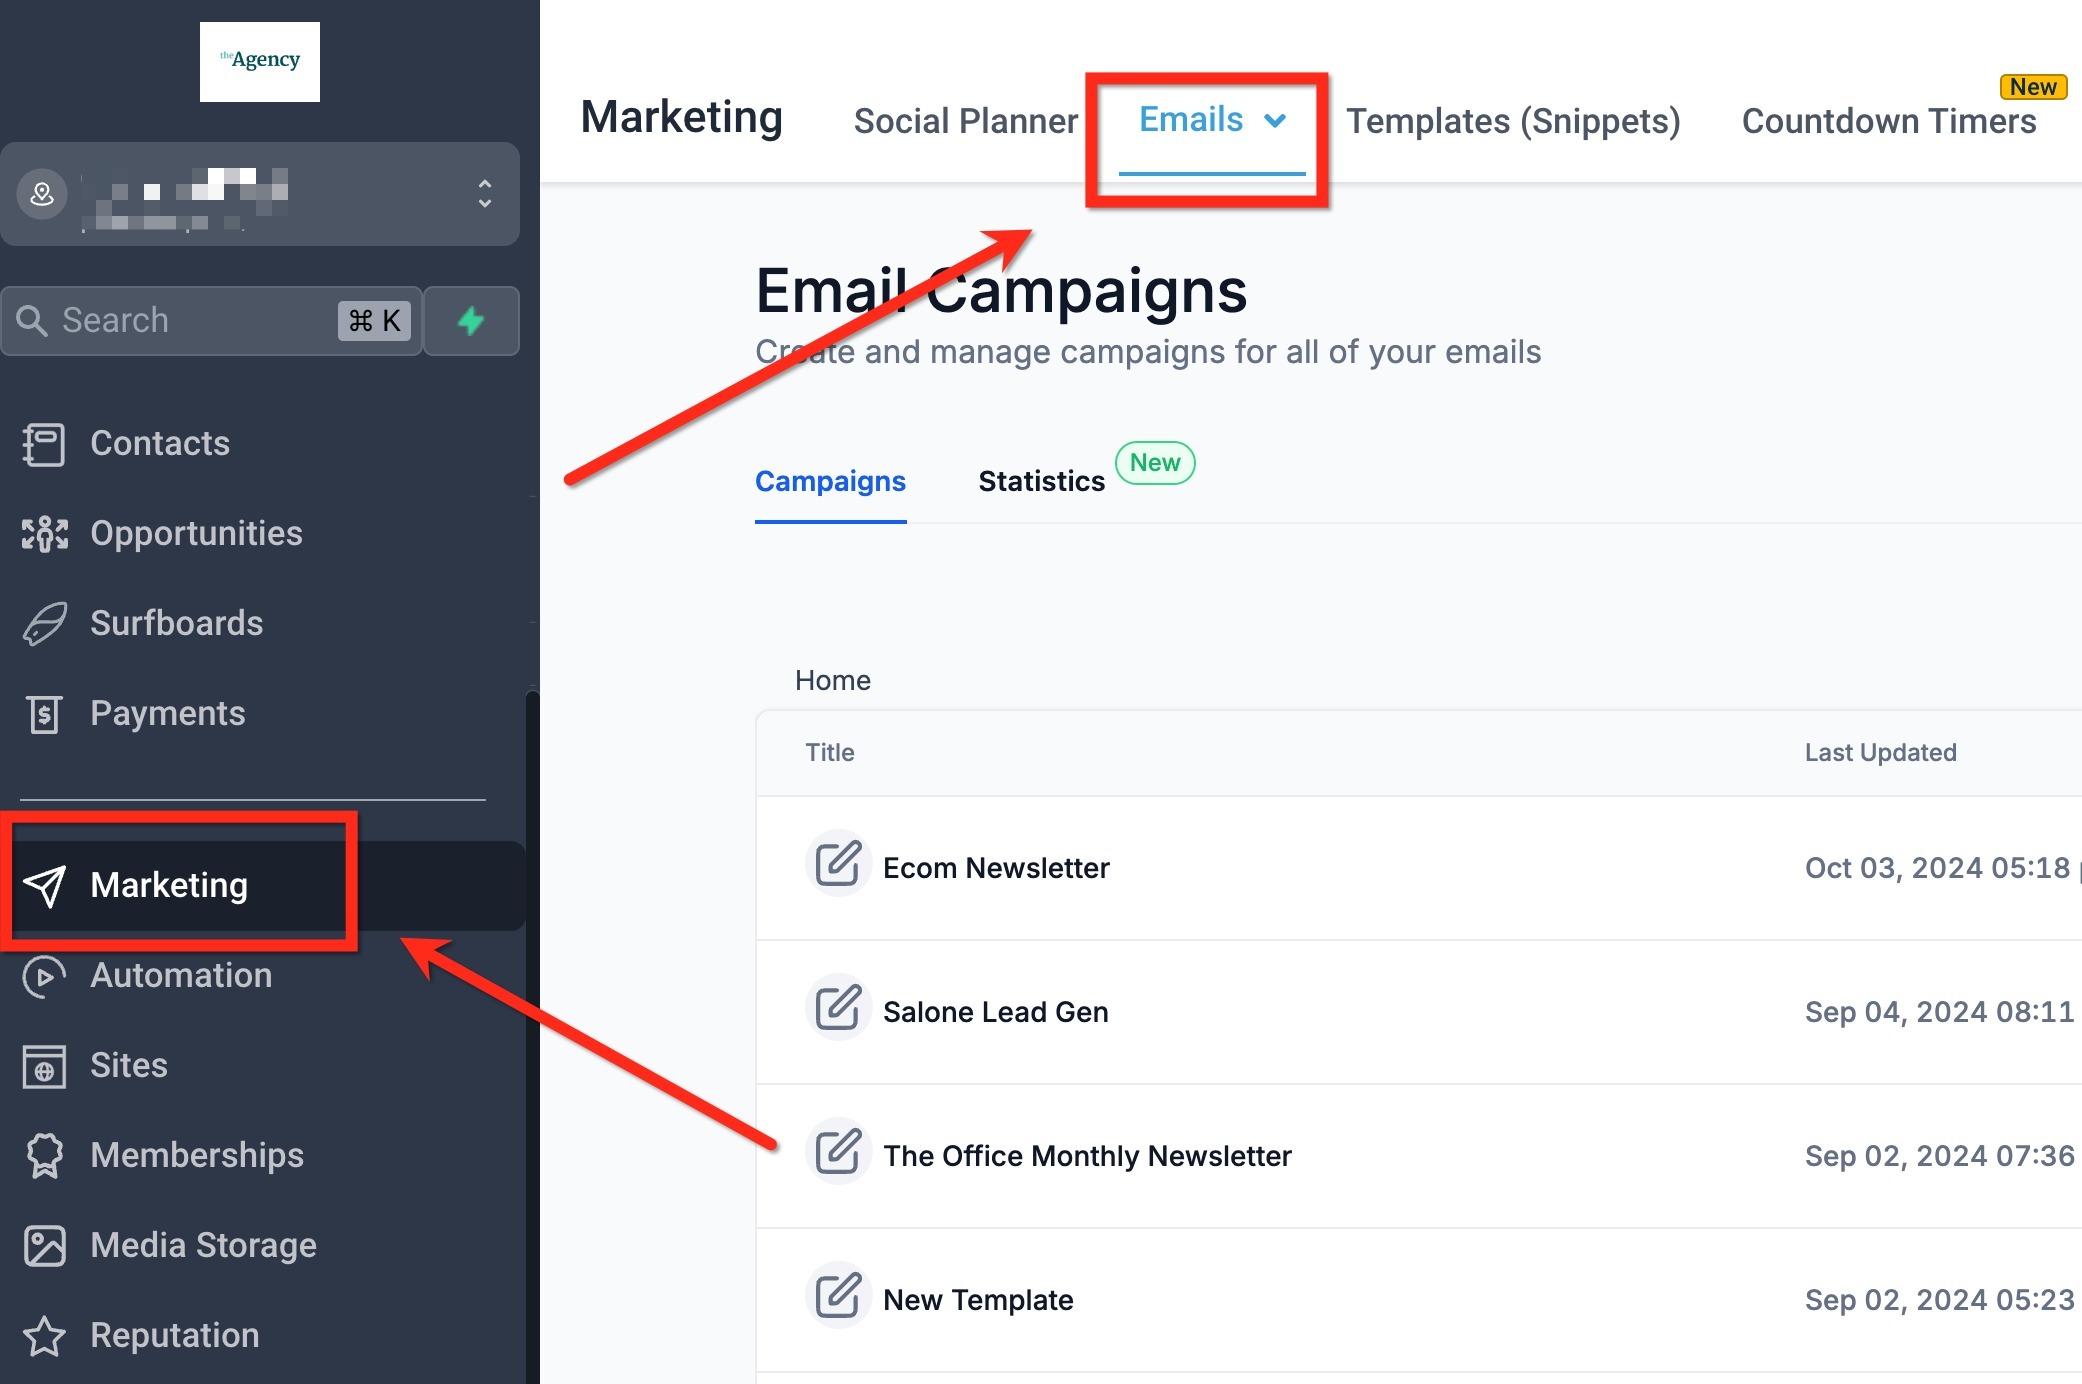Switch to the Statistics tab

click(x=1041, y=481)
